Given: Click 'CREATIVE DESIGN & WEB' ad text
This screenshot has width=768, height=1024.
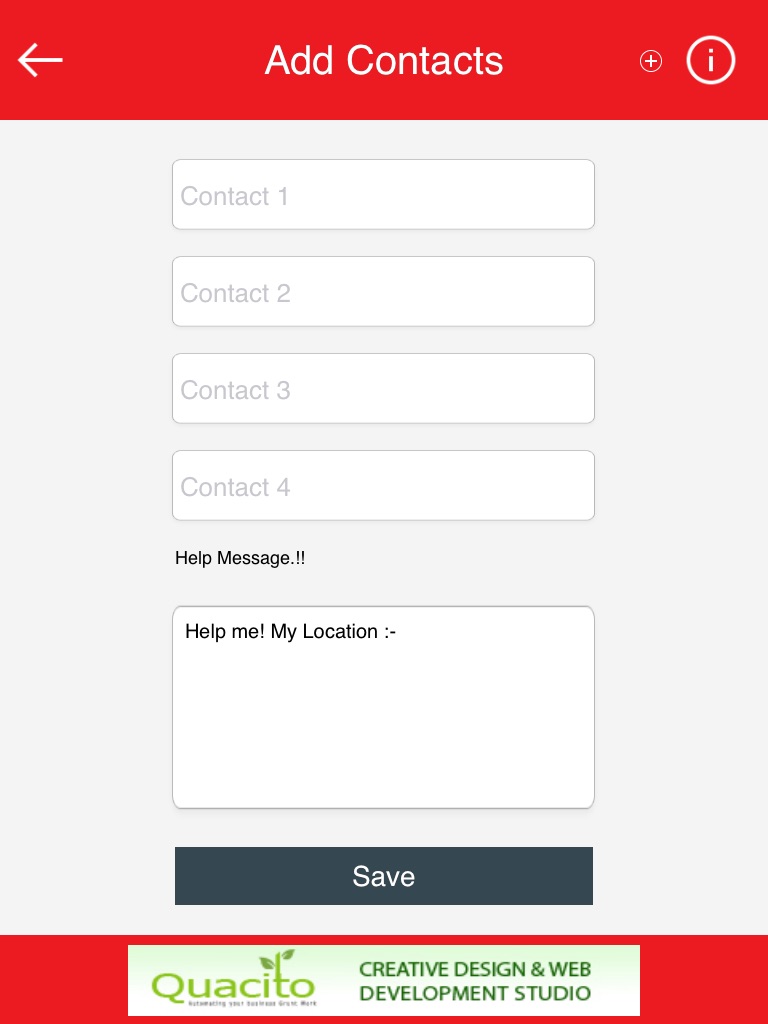Looking at the screenshot, I should tap(475, 968).
